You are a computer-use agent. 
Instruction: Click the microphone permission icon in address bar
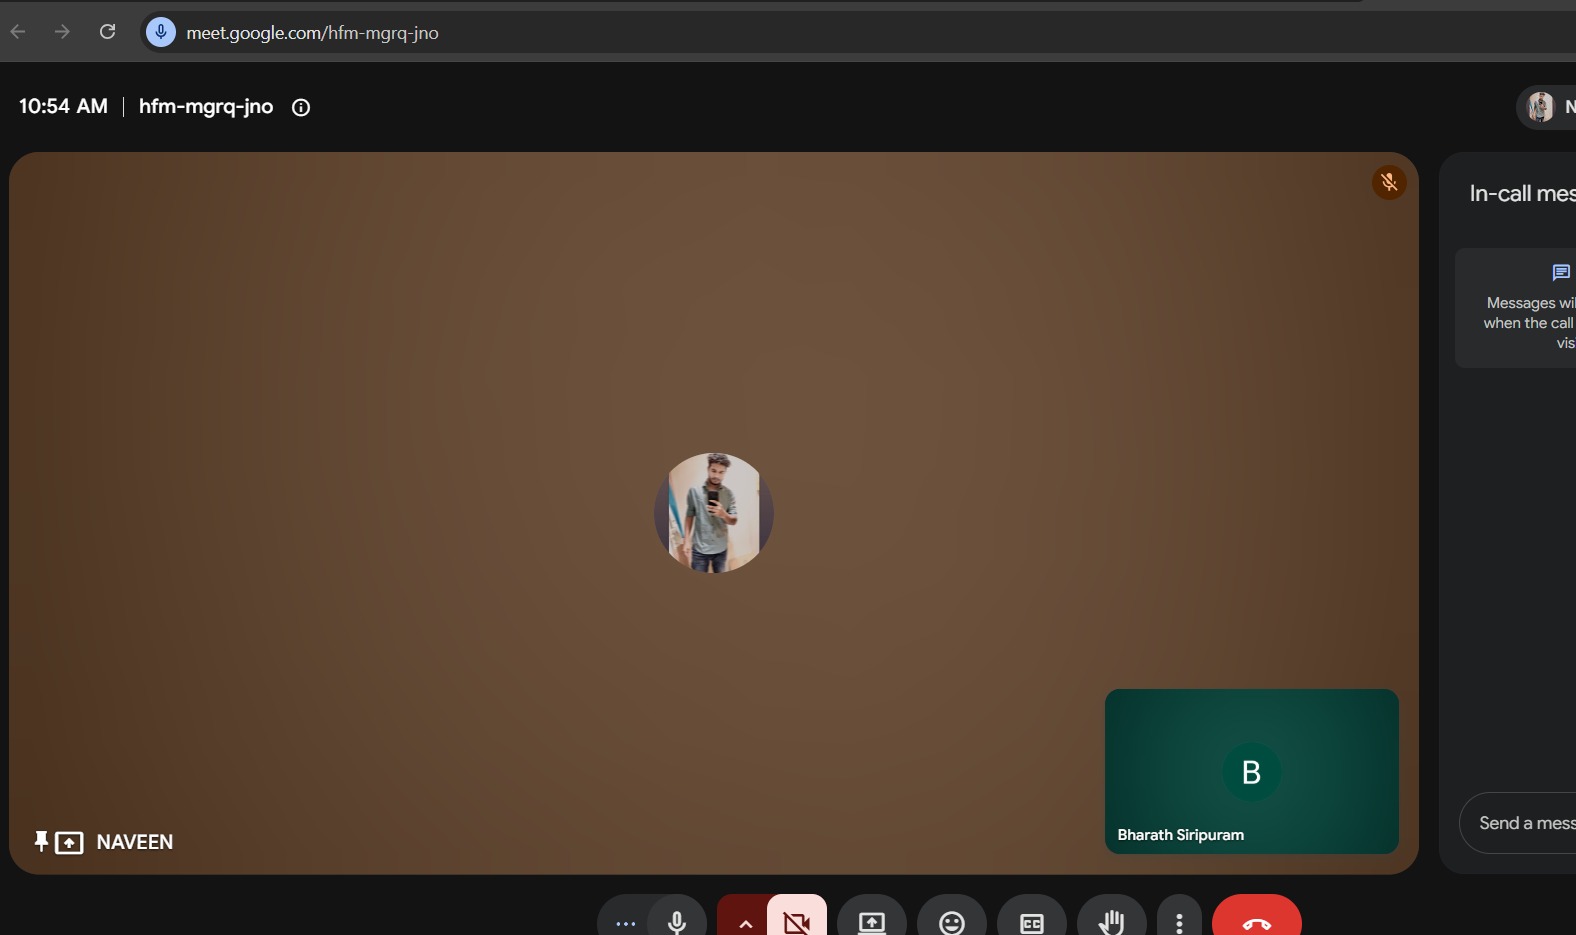(161, 32)
